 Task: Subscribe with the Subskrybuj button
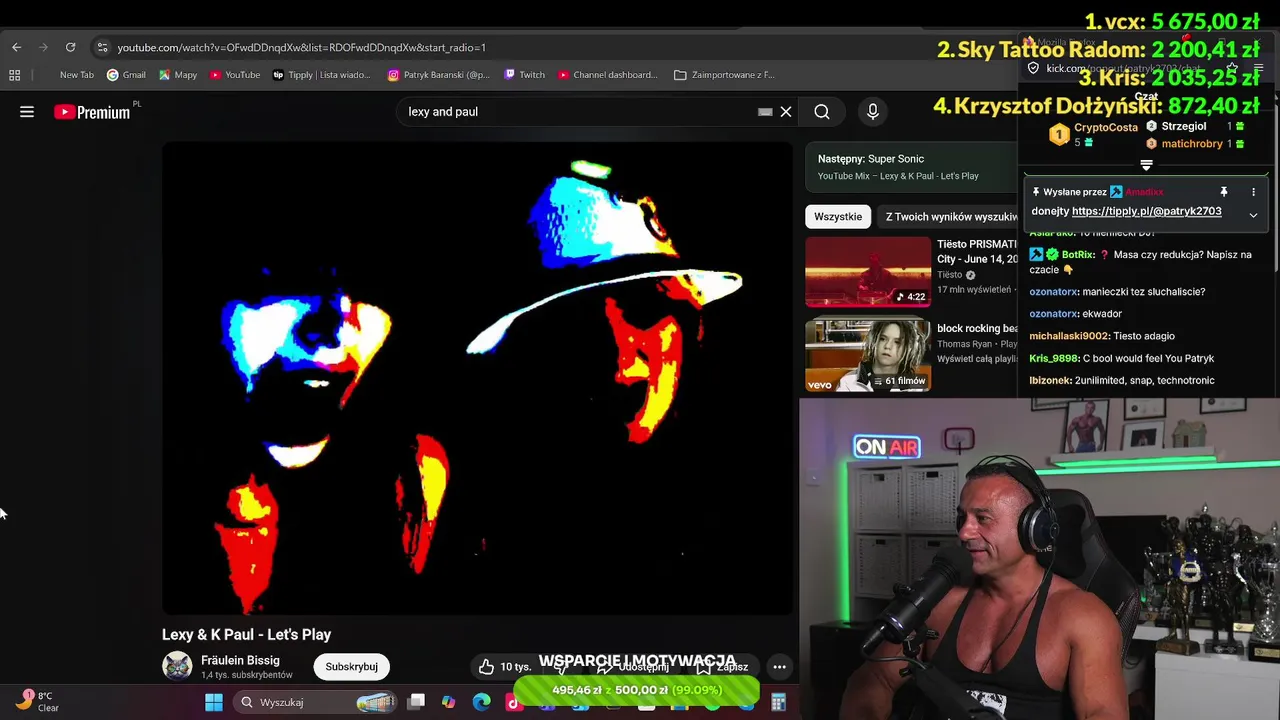pos(351,667)
